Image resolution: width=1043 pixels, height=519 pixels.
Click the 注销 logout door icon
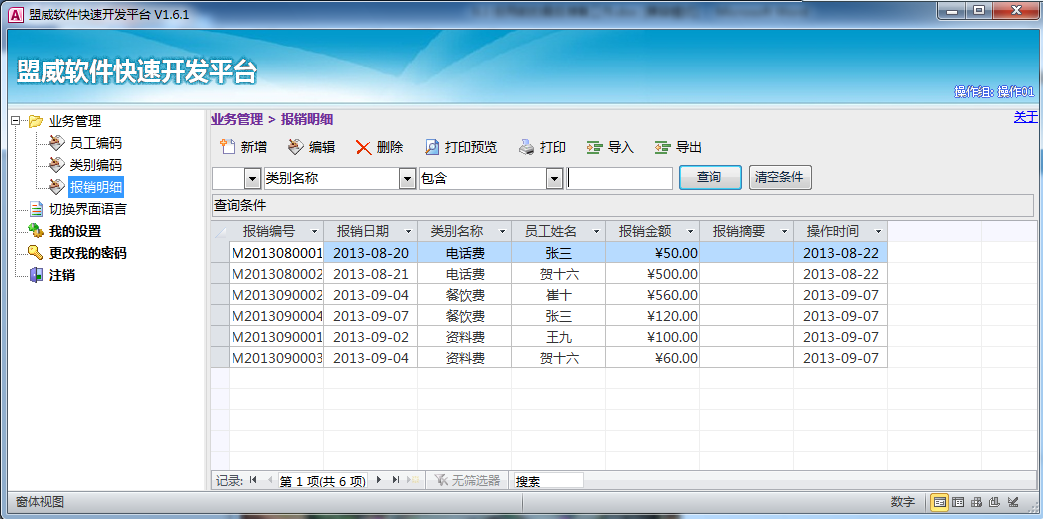click(x=36, y=275)
